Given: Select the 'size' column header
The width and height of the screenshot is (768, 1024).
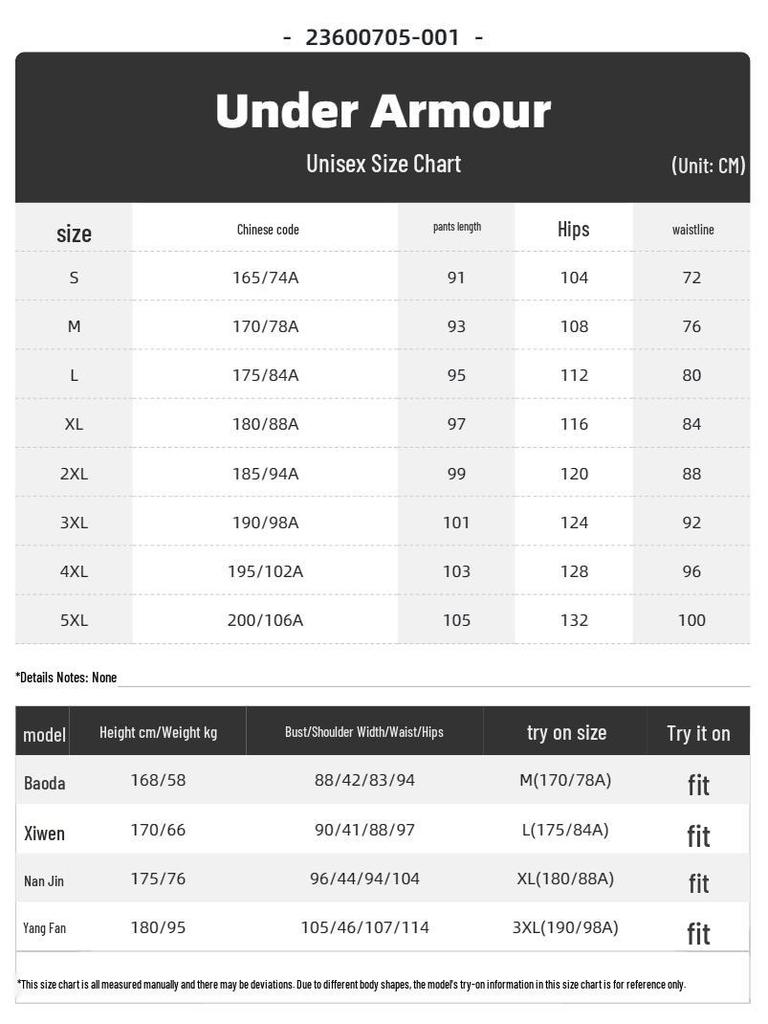Looking at the screenshot, I should (x=74, y=234).
